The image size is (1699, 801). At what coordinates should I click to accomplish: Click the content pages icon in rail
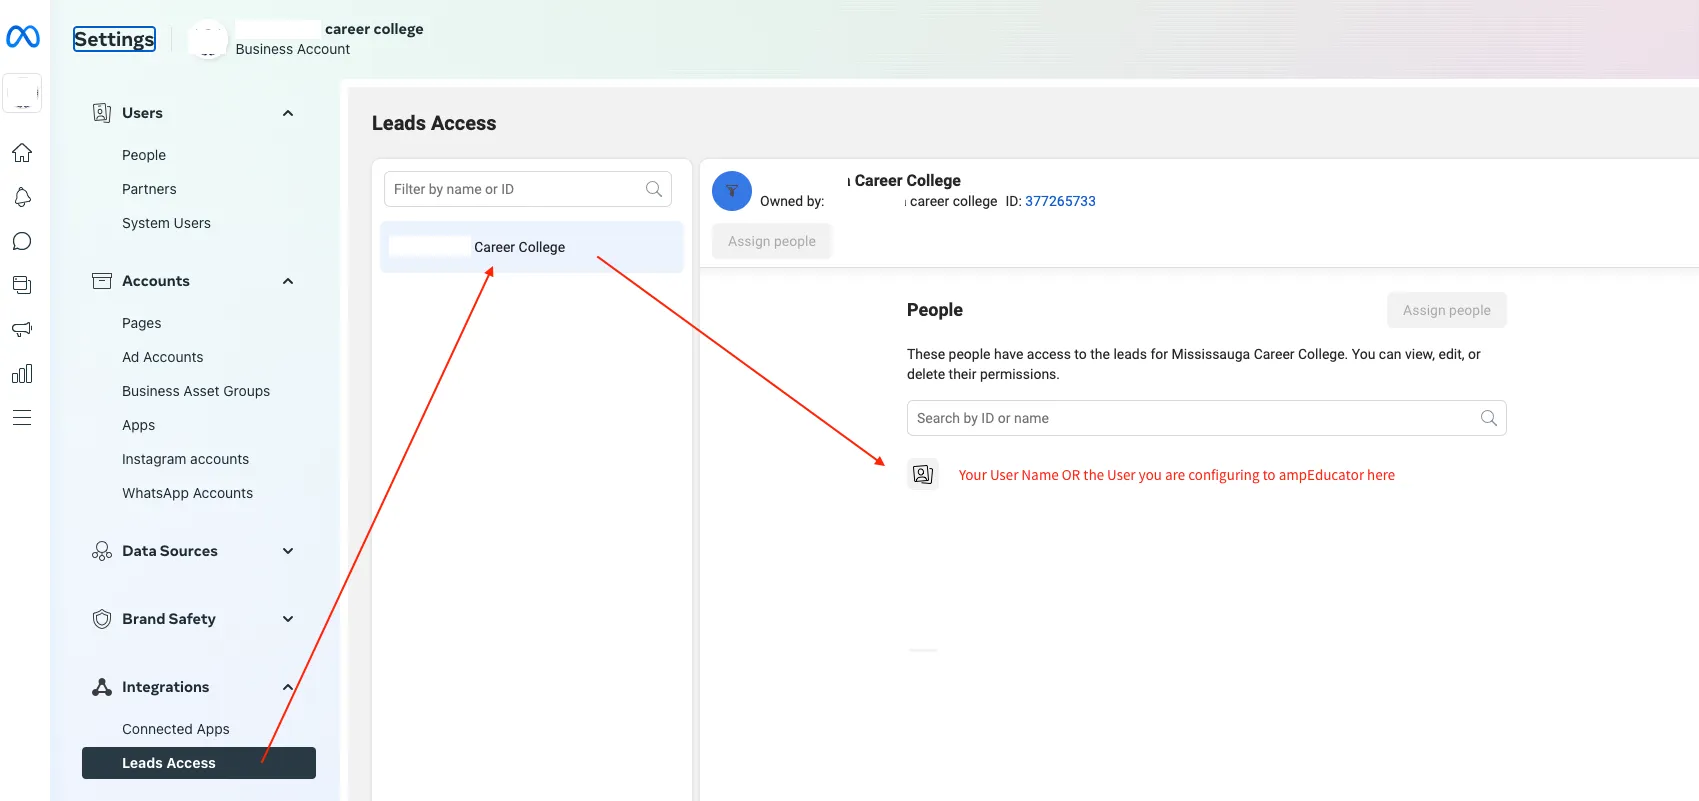tap(22, 285)
